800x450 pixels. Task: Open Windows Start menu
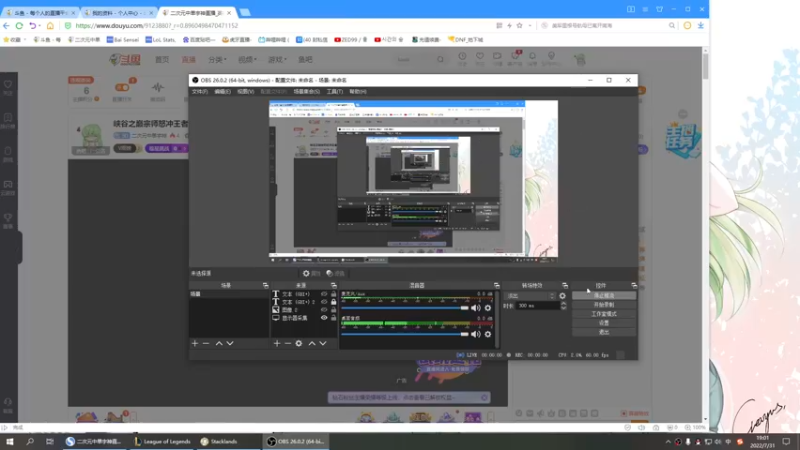pos(10,441)
